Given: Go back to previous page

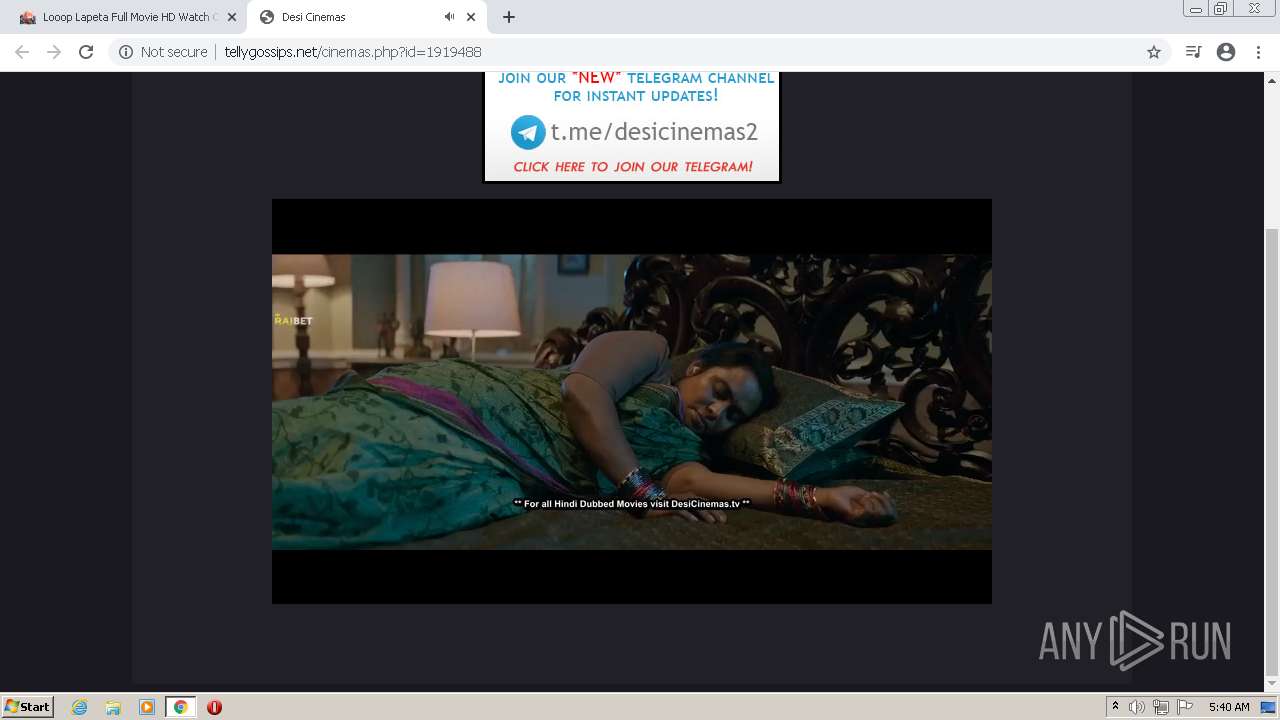Looking at the screenshot, I should (22, 52).
